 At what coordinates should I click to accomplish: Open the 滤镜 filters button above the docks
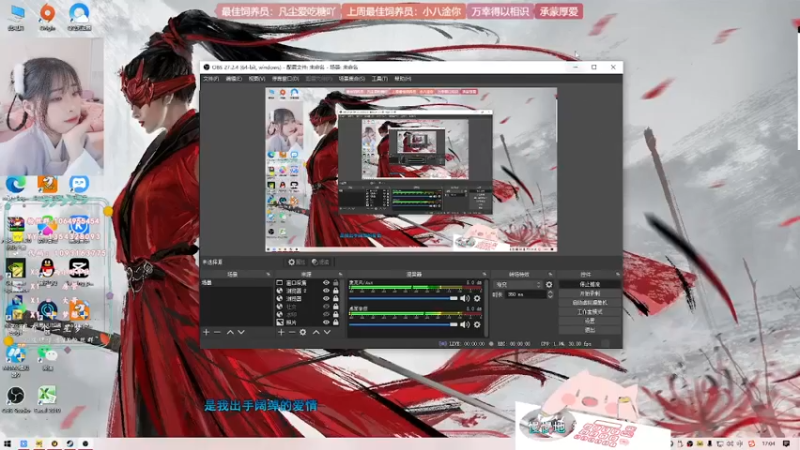coord(320,262)
